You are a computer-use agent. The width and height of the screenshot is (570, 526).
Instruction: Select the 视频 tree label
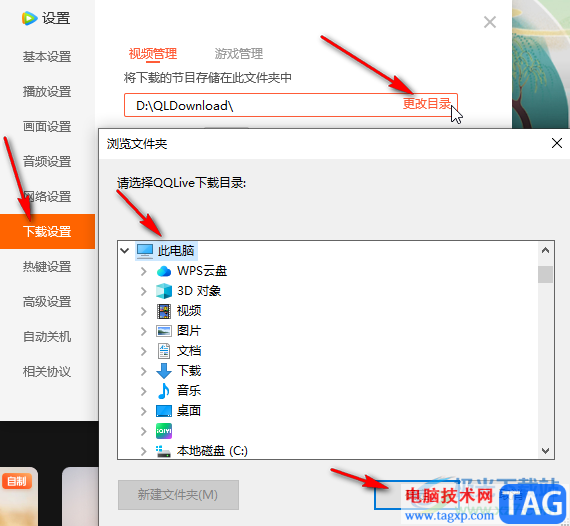tap(189, 311)
